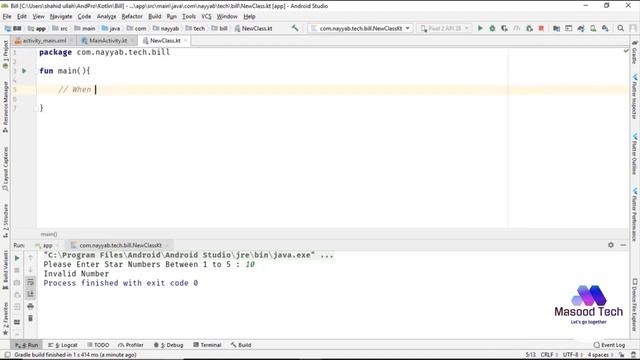Open the Tools menu
640x360 pixels.
[x=189, y=16]
